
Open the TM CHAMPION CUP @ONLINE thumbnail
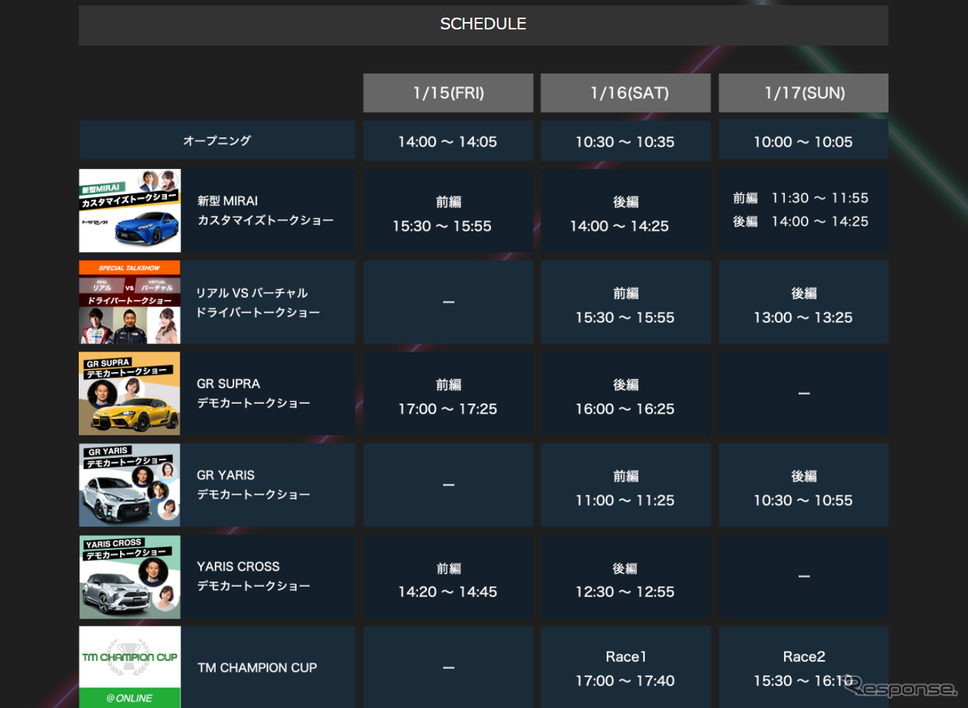[x=130, y=667]
